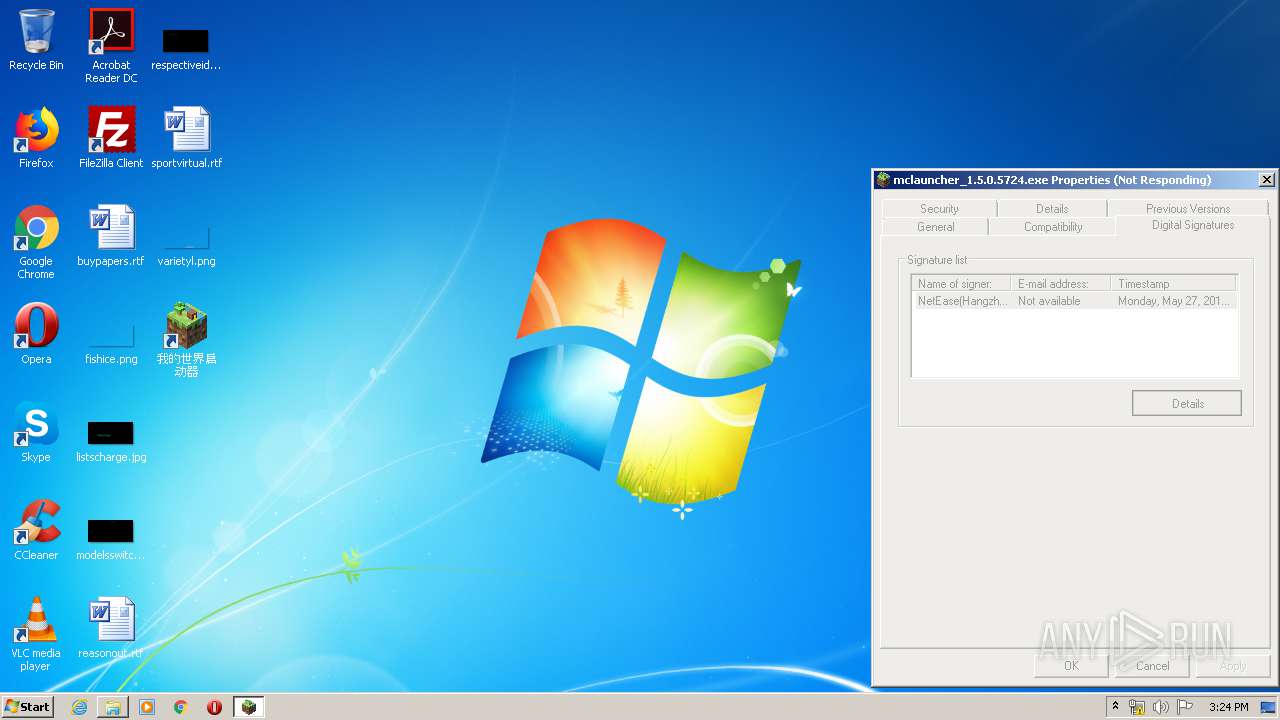Screen dimensions: 1280x720
Task: Select varietyl.png image file
Action: 186,246
